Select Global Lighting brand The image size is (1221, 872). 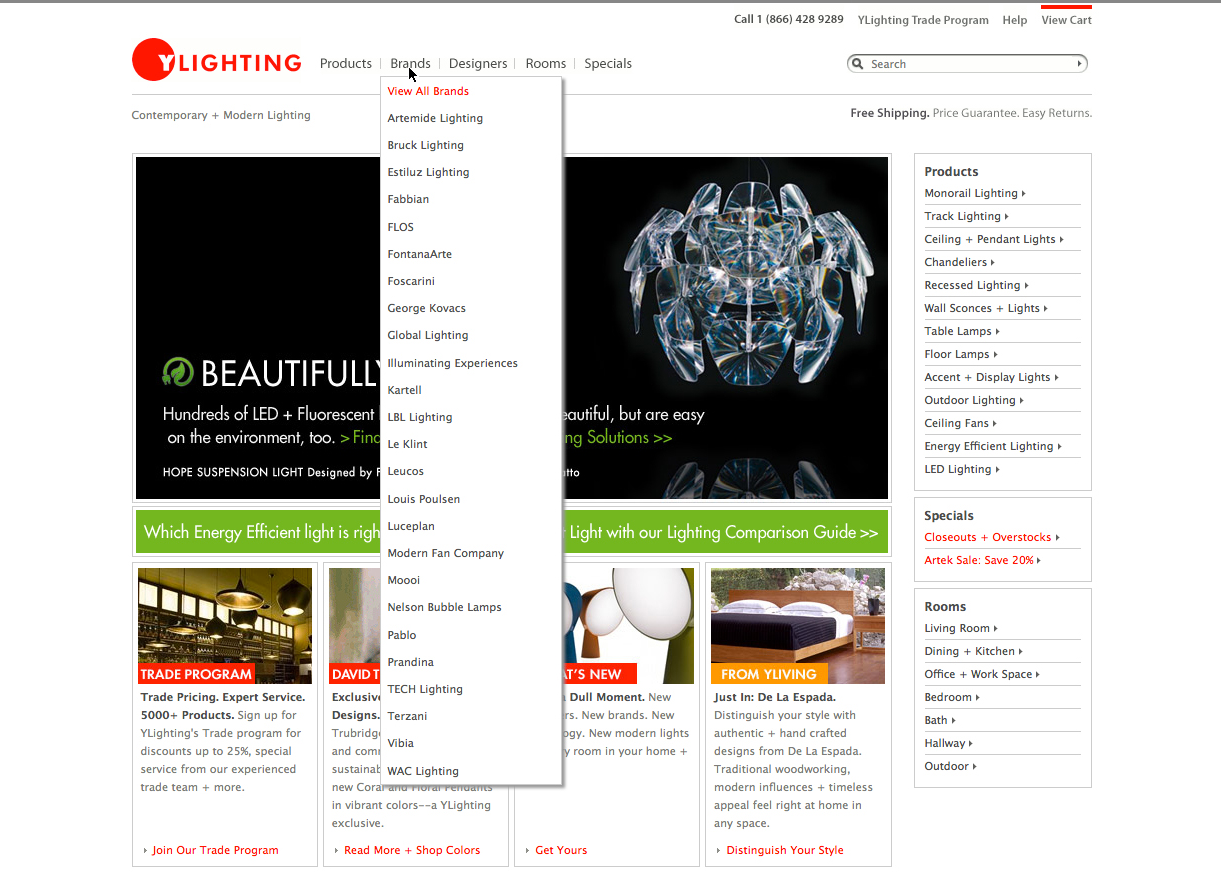point(428,335)
